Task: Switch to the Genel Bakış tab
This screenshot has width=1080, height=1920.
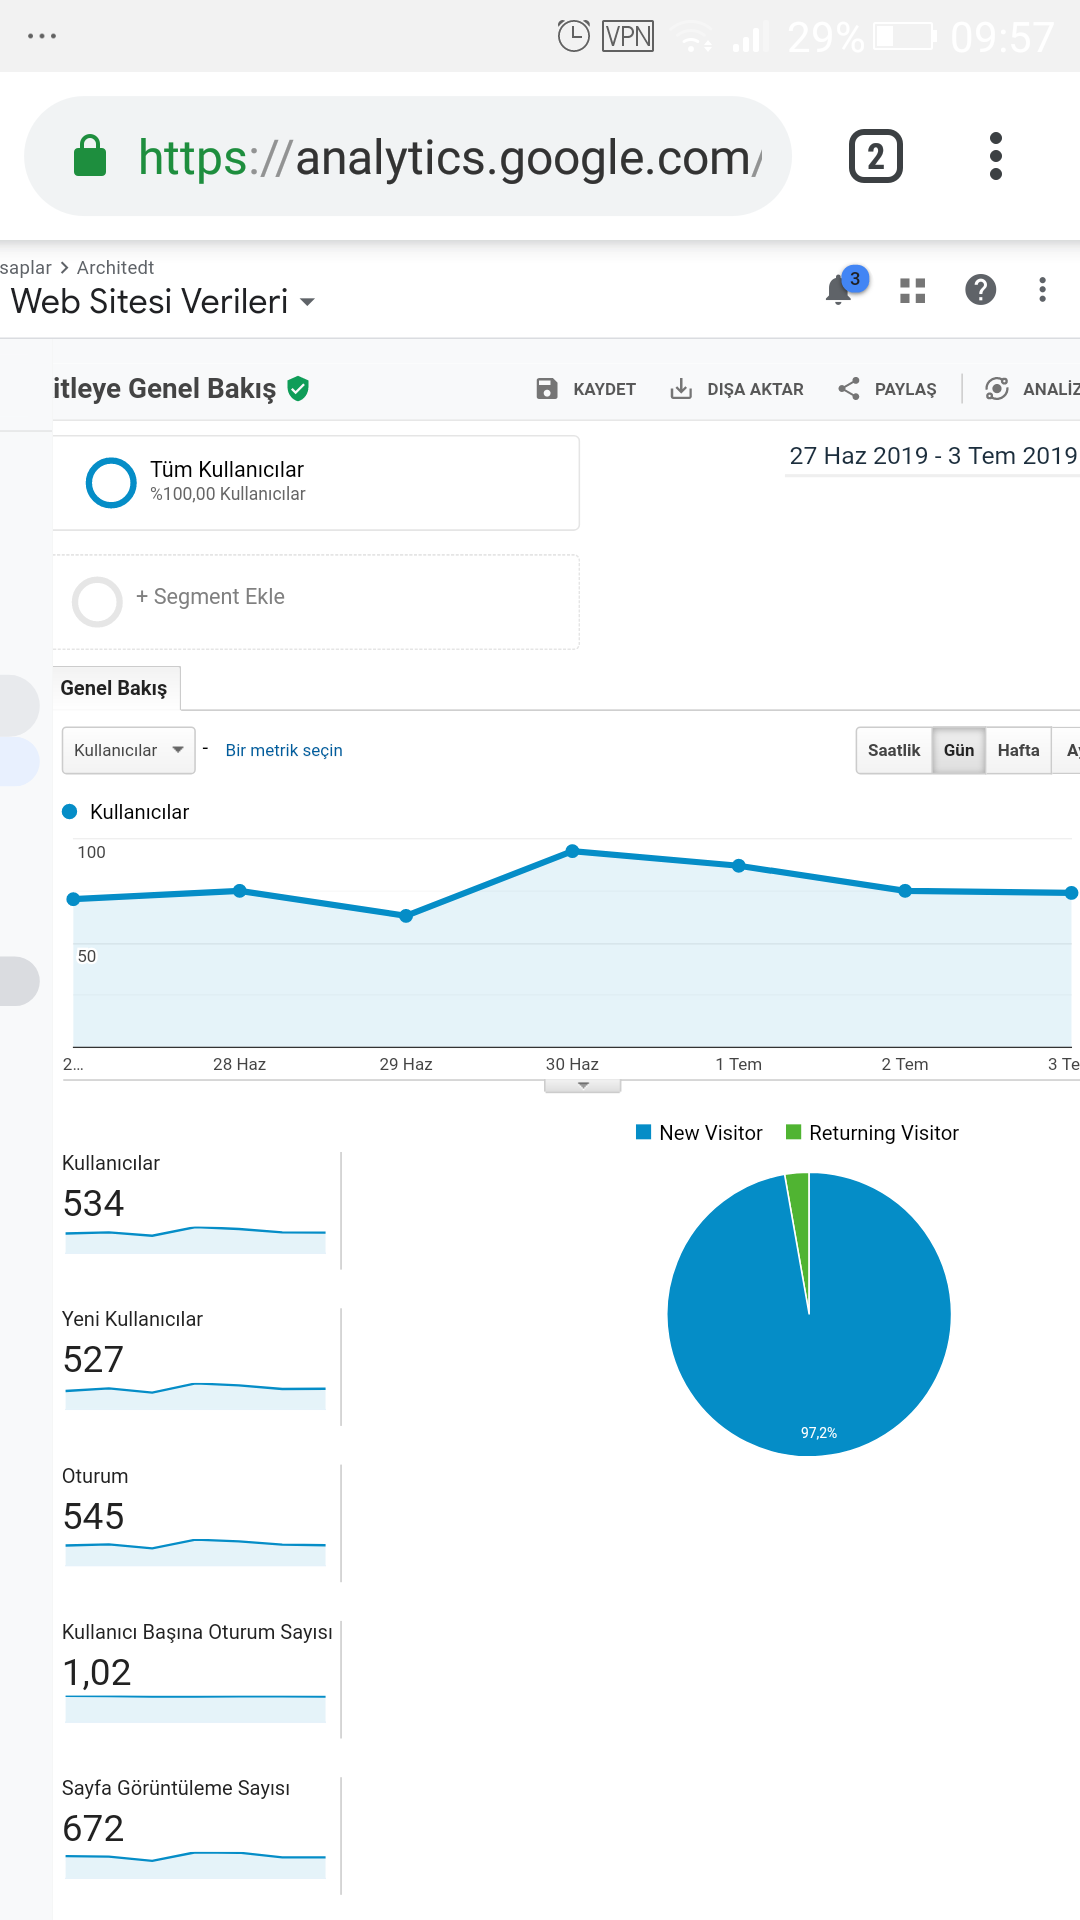Action: coord(114,688)
